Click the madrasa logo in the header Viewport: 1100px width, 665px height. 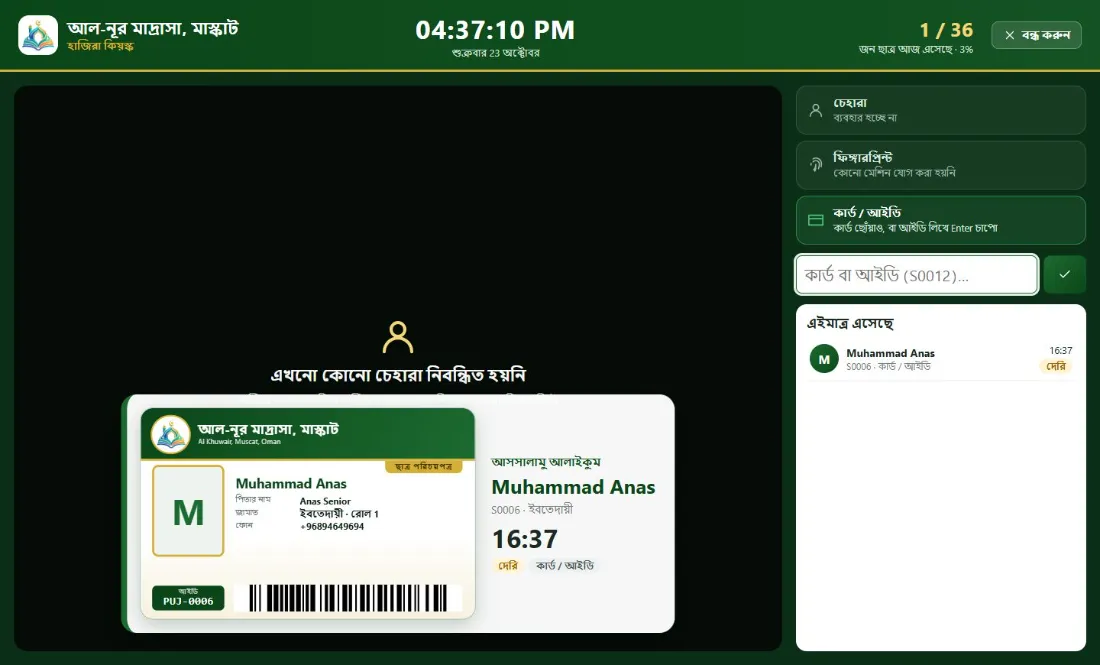click(38, 35)
